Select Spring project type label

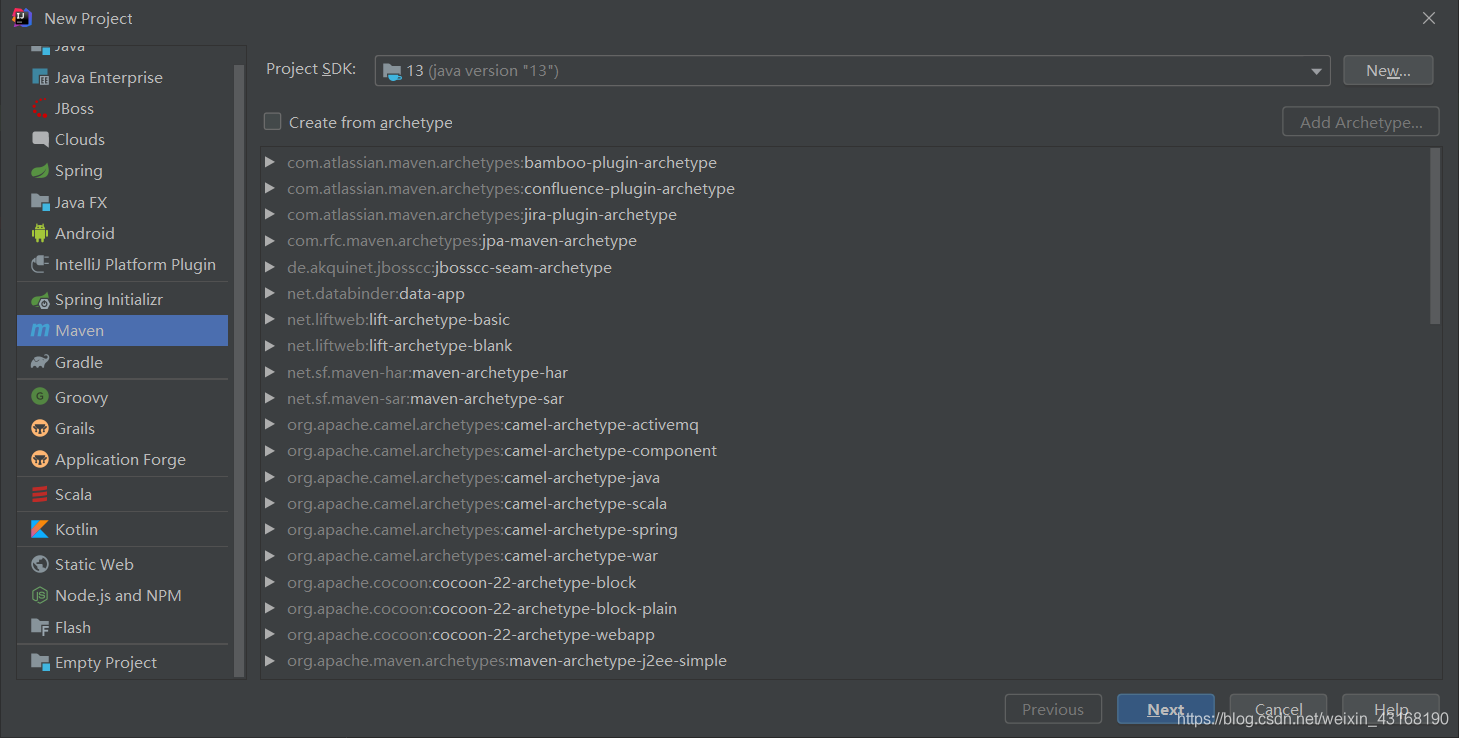coord(79,170)
